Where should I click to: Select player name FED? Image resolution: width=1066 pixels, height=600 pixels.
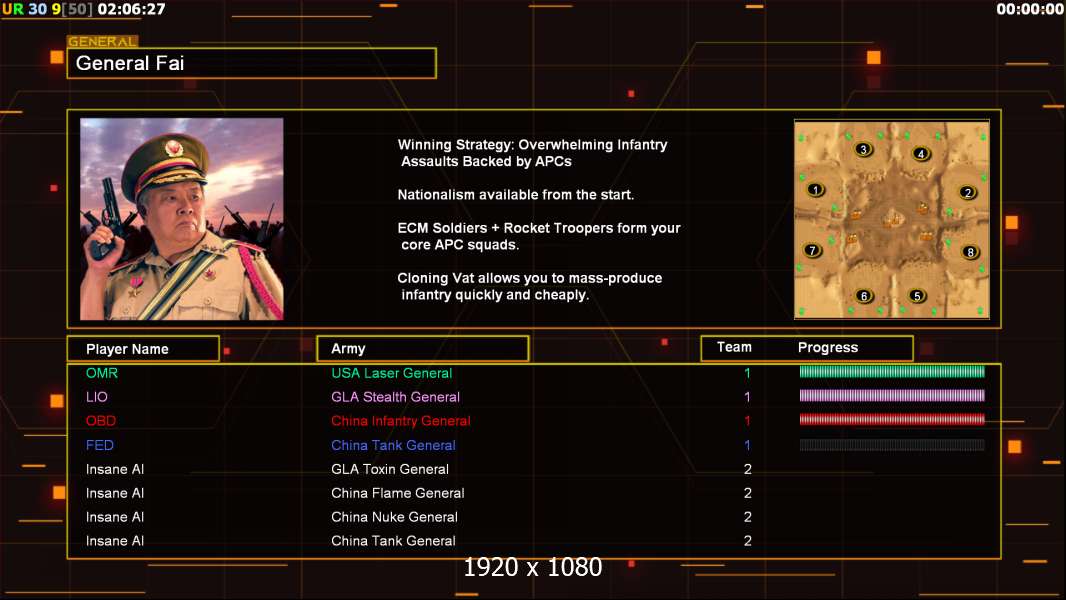[x=99, y=445]
